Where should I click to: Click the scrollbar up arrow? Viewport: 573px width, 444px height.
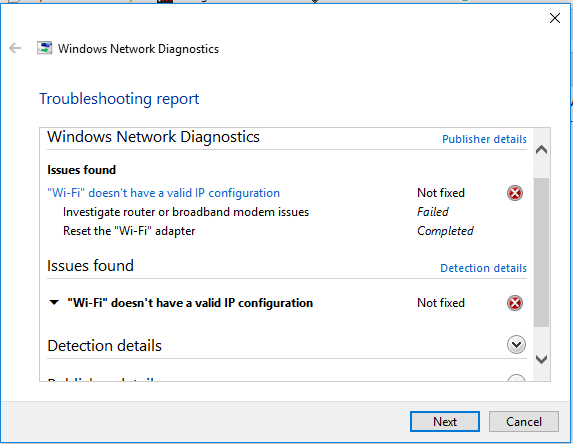click(x=541, y=149)
